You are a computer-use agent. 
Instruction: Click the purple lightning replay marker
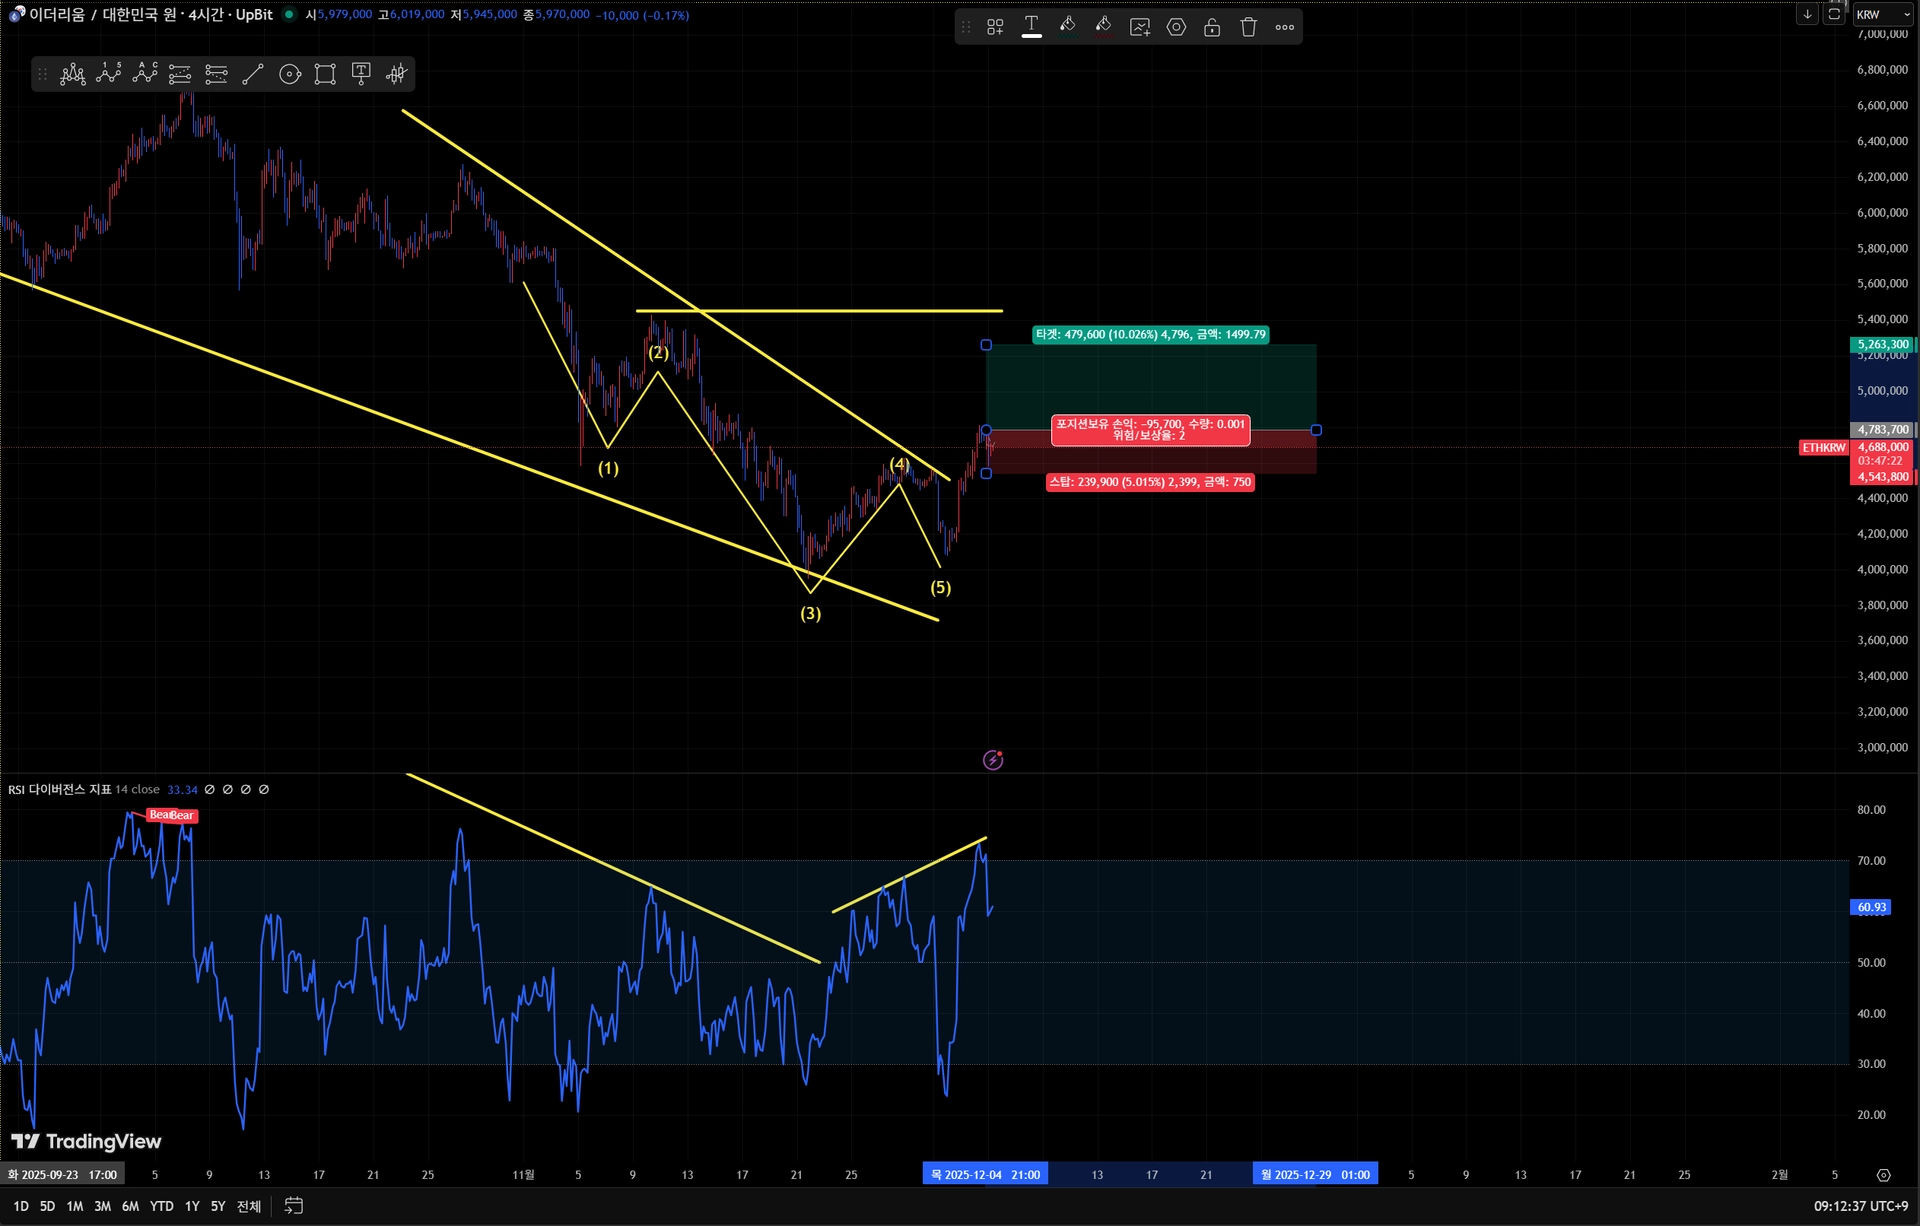coord(993,760)
